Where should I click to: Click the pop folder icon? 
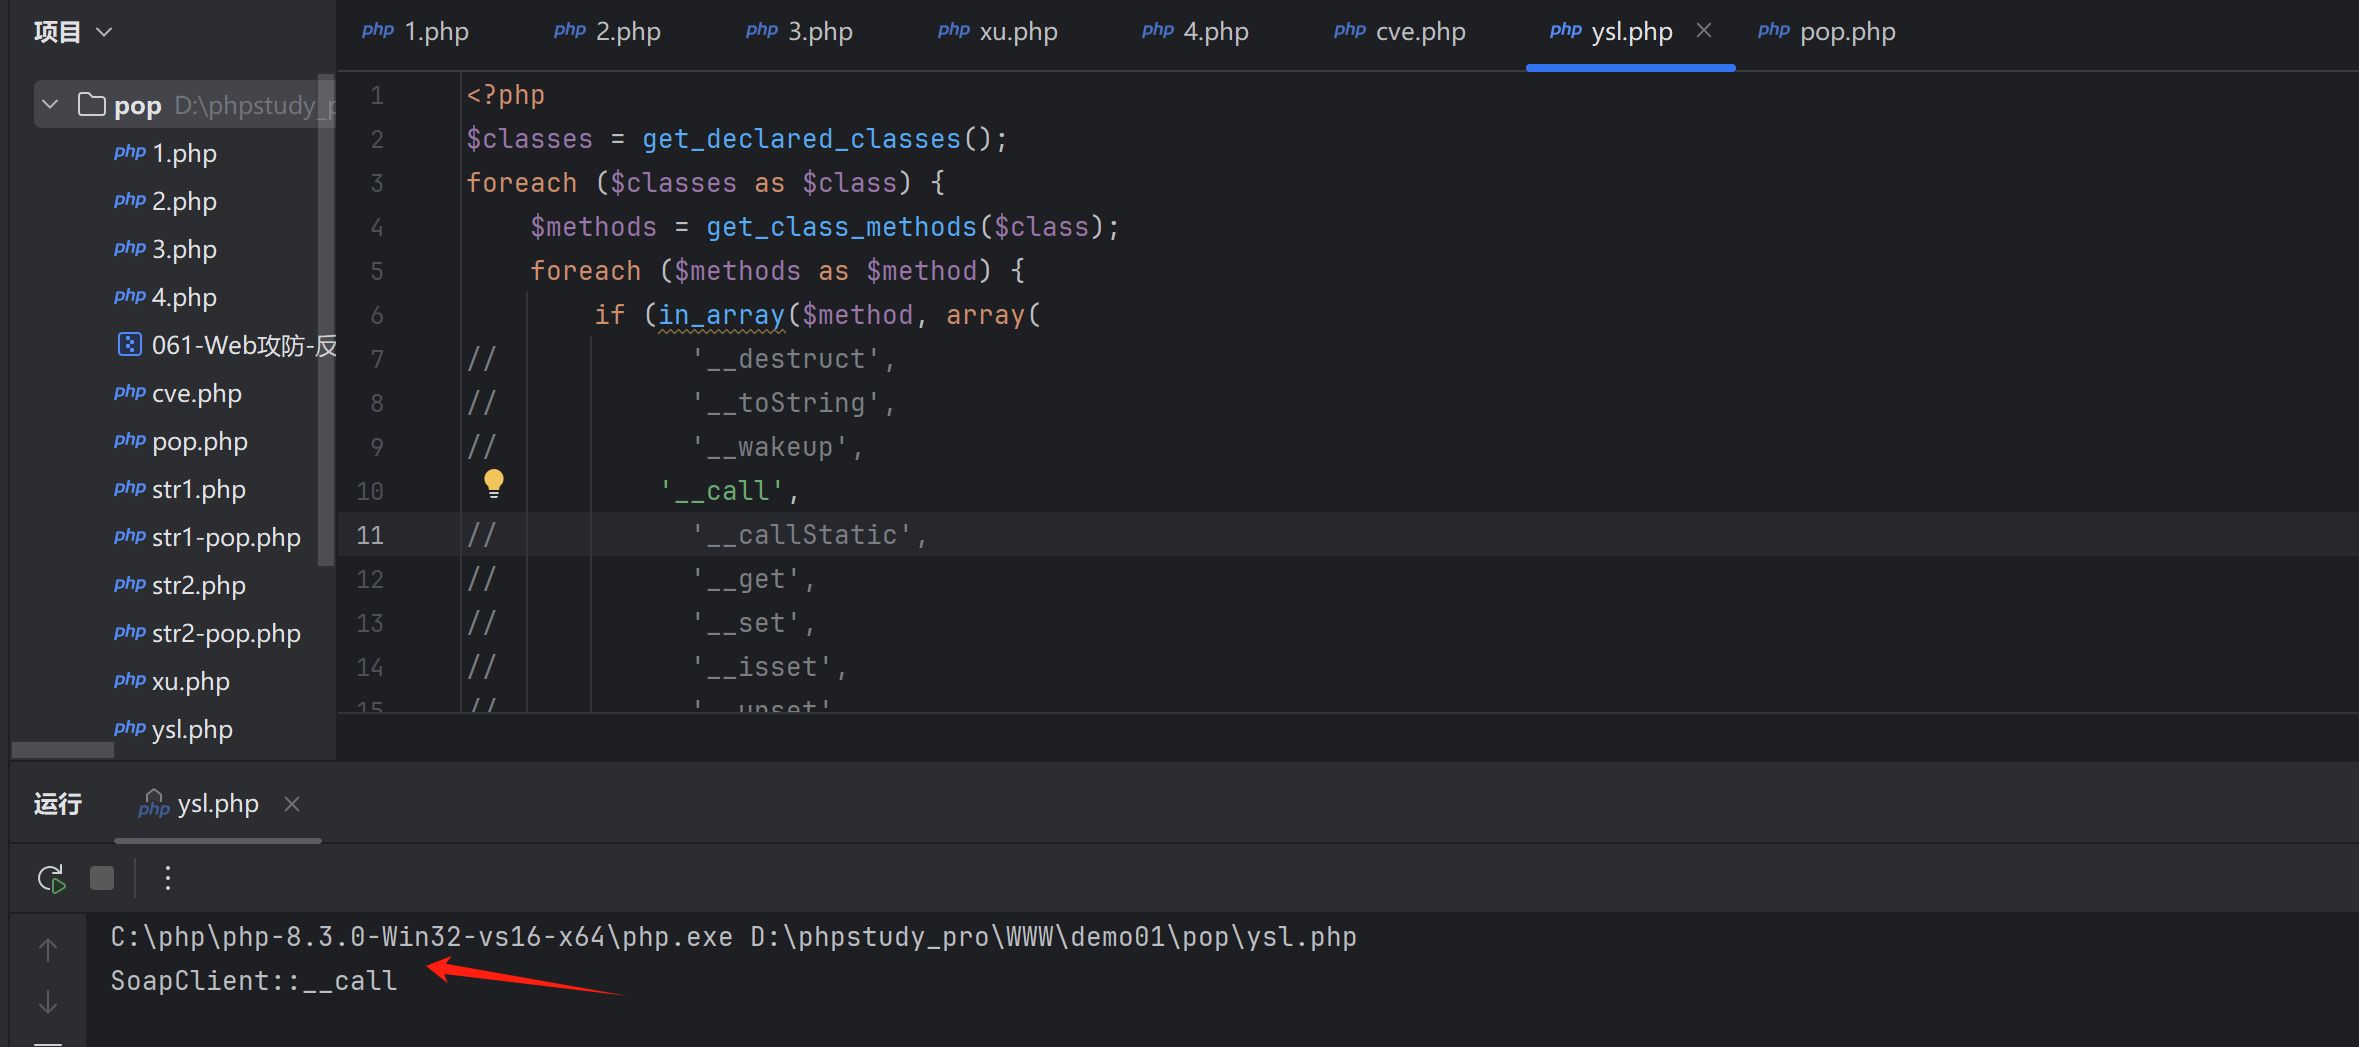click(x=92, y=105)
